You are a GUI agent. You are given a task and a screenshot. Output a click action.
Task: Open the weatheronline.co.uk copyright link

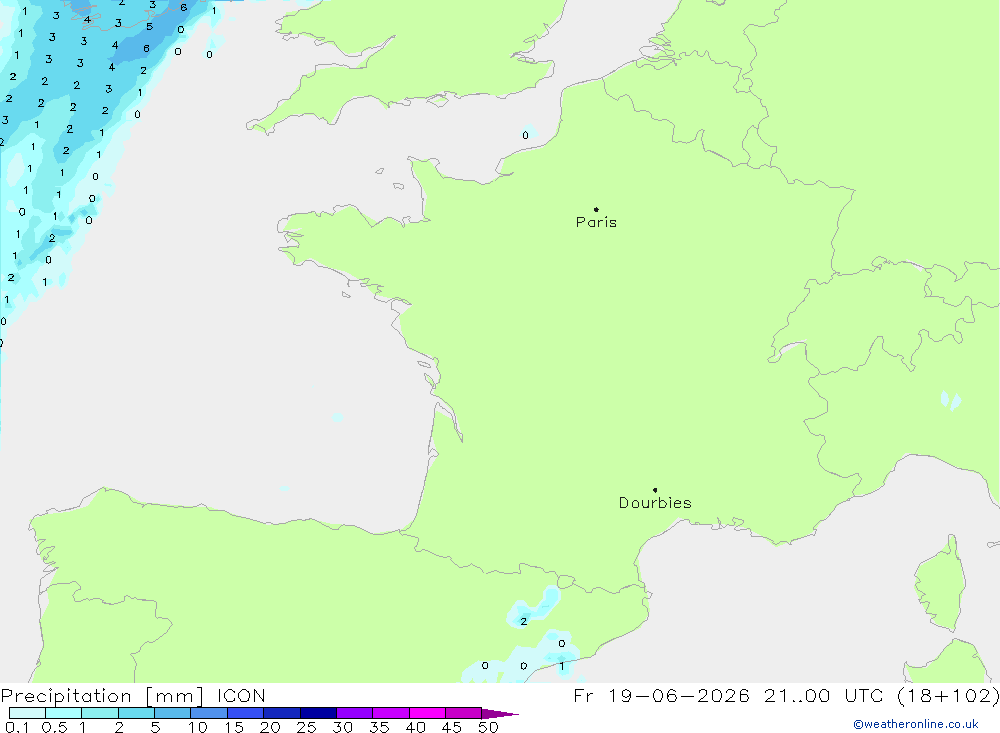coord(916,724)
